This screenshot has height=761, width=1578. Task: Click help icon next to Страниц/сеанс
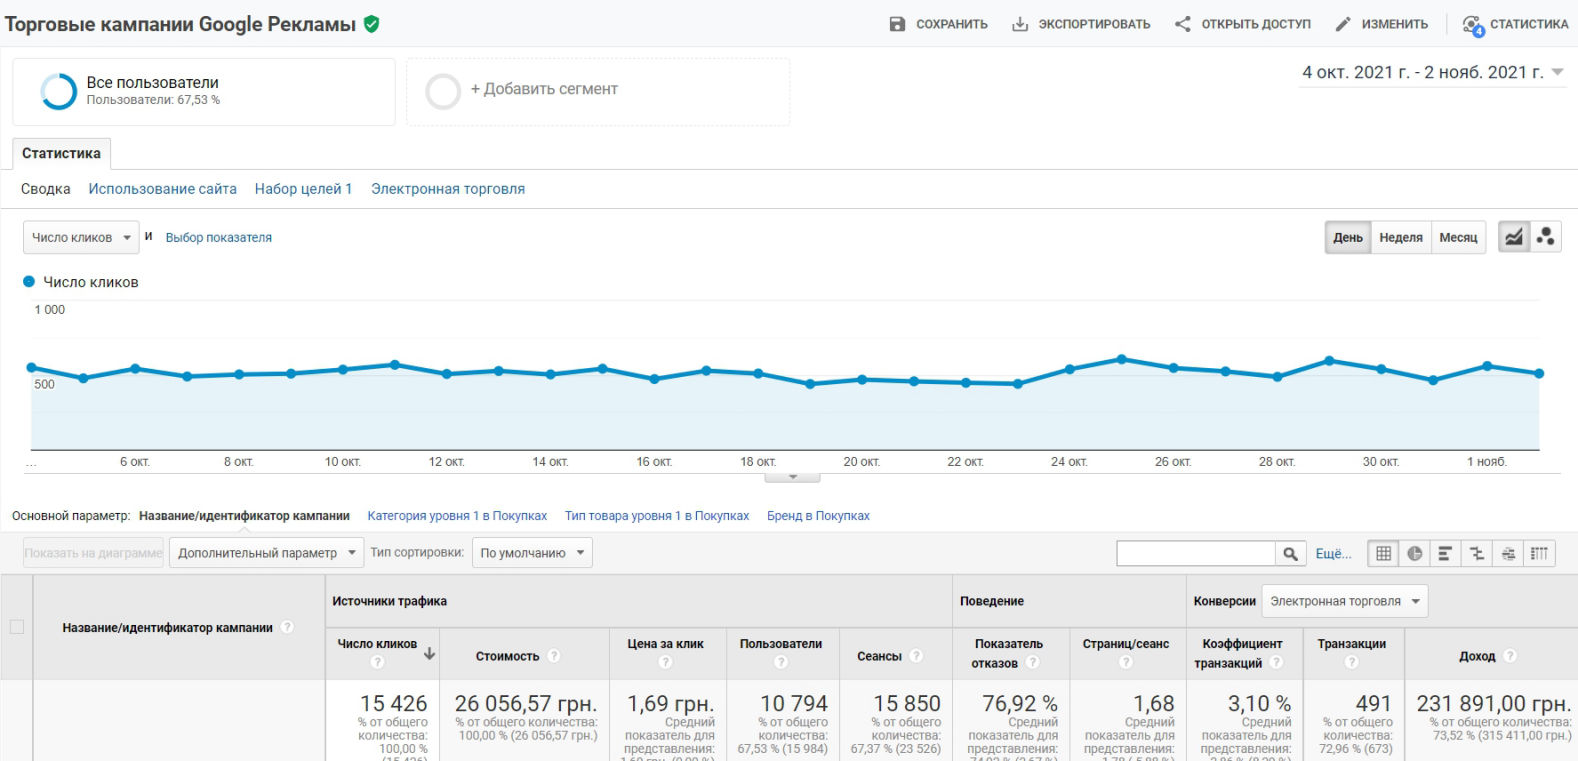tap(1126, 662)
